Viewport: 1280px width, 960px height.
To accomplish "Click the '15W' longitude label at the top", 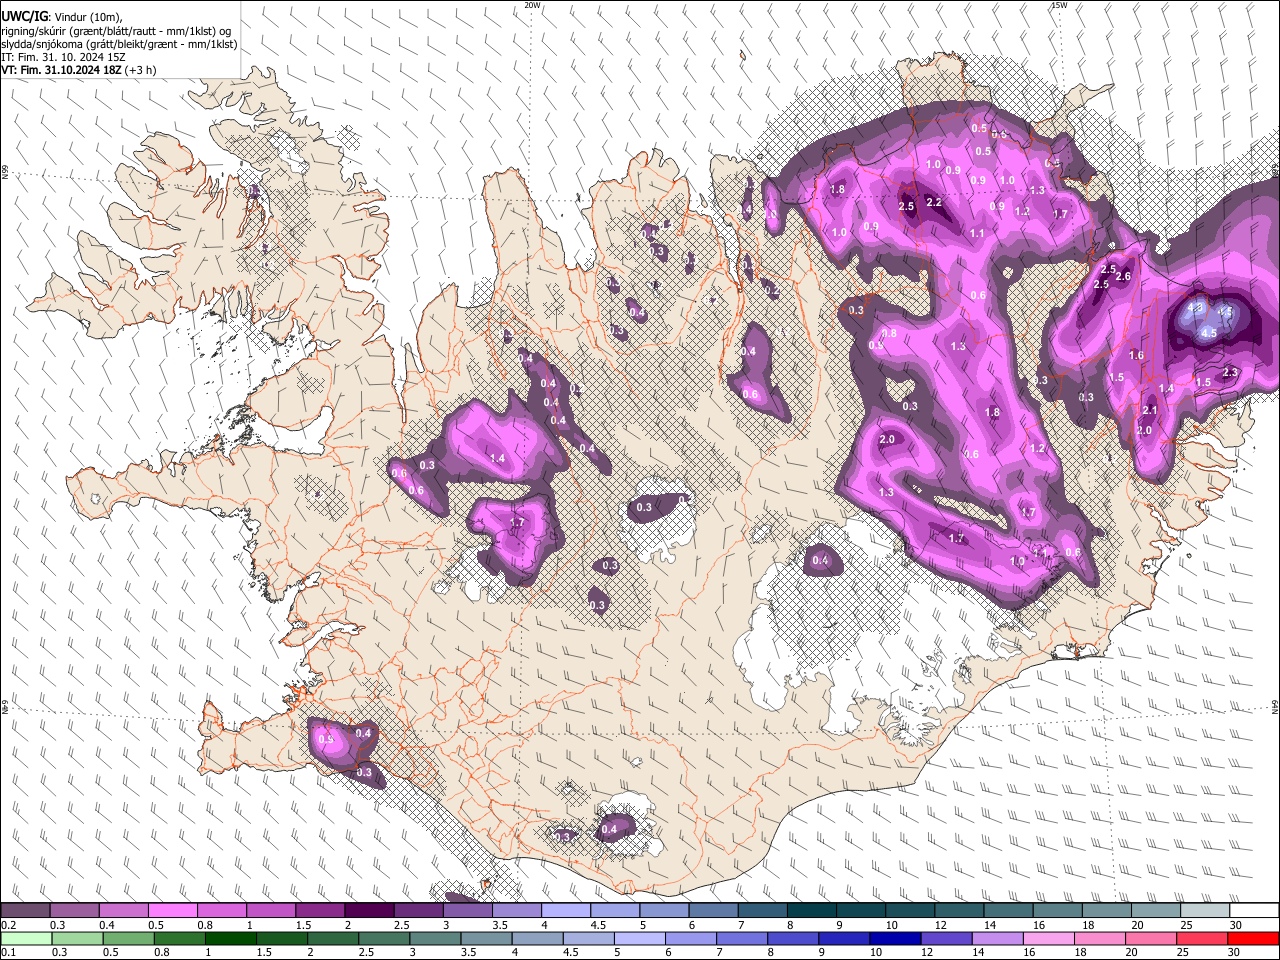I will pos(1059,5).
